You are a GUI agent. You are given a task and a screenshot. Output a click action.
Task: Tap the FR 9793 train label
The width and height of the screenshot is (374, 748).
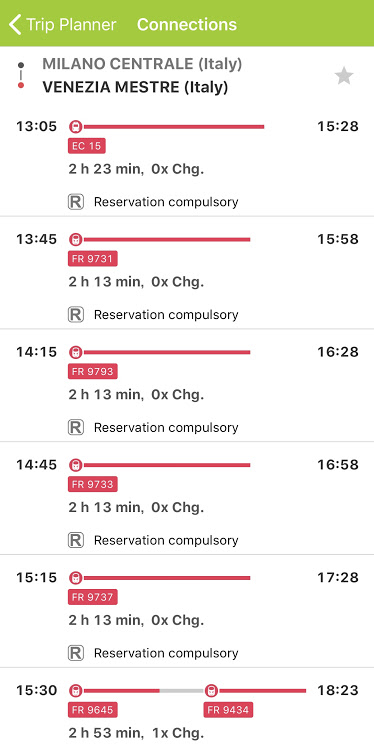pyautogui.click(x=93, y=371)
